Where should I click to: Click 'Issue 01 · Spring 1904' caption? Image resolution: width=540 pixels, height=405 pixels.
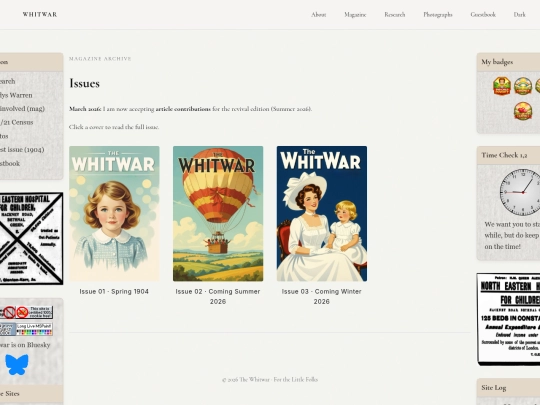(x=114, y=291)
